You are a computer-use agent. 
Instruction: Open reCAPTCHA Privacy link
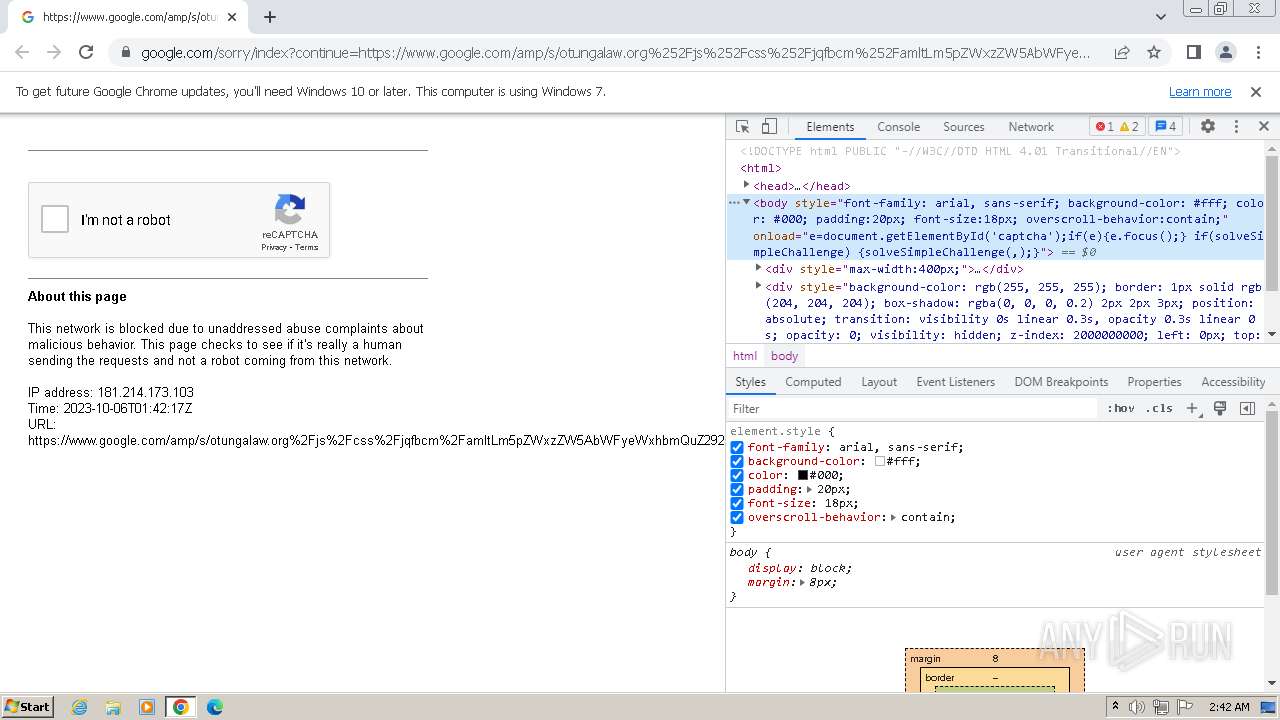point(274,247)
